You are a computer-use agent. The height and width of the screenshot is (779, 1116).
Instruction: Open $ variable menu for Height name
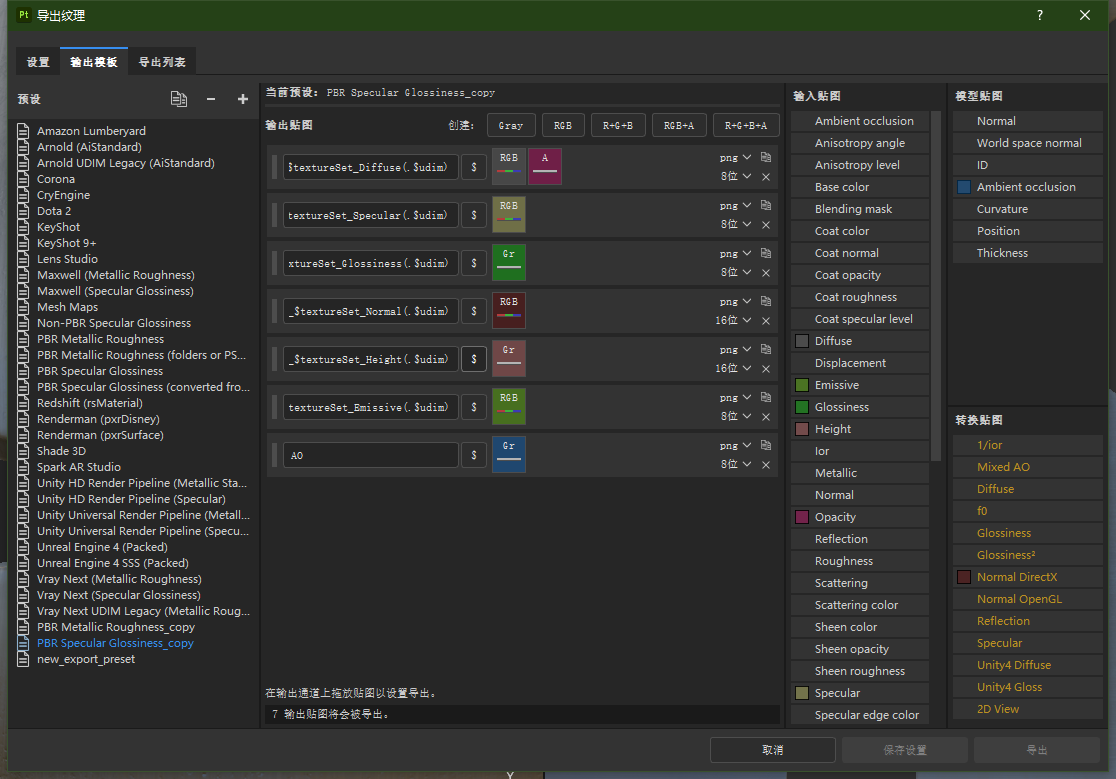[x=474, y=359]
